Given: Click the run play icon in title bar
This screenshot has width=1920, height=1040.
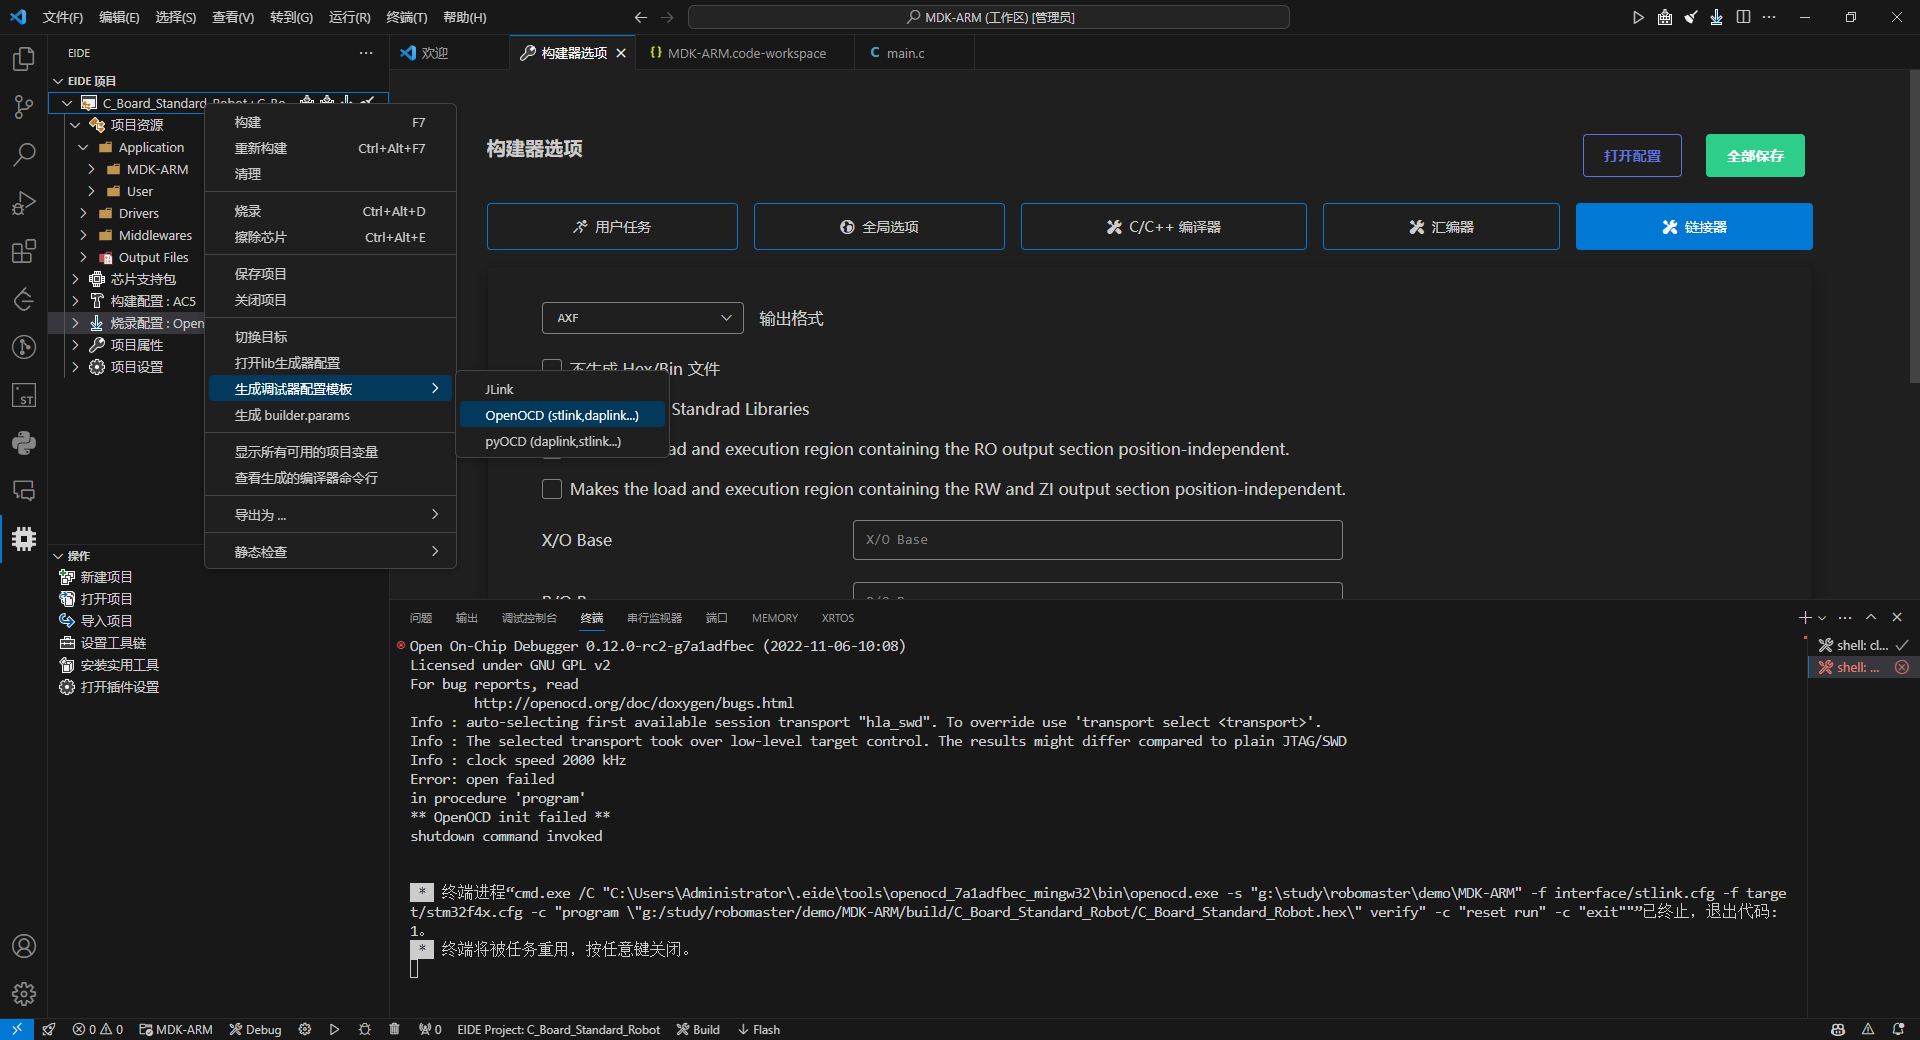Looking at the screenshot, I should coord(1638,17).
